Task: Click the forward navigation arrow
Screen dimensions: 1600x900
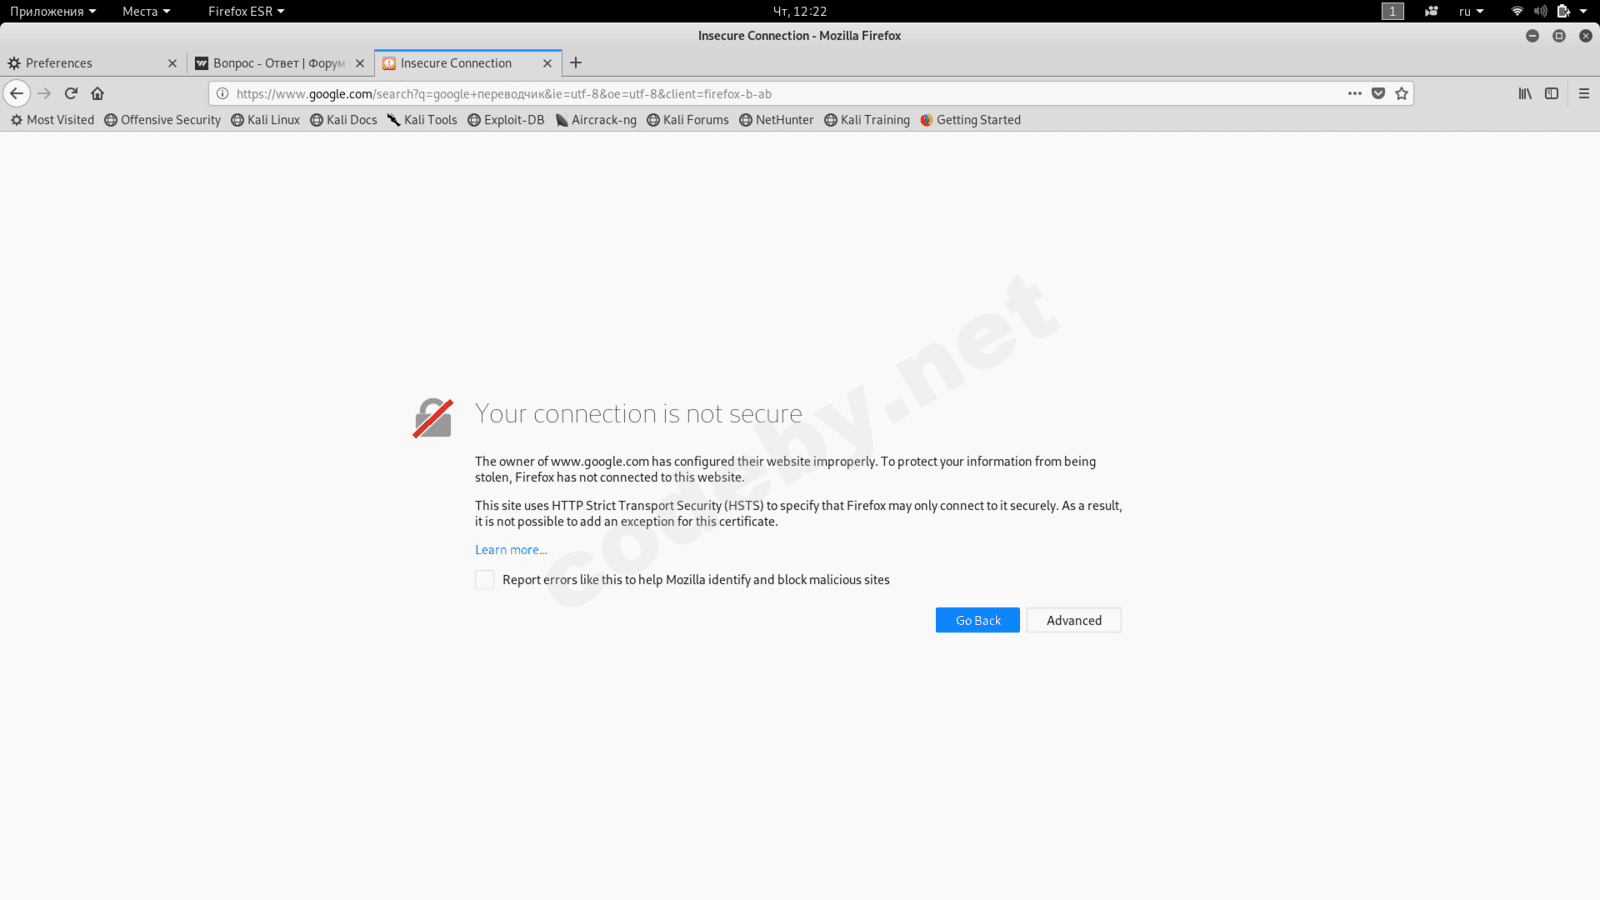Action: pos(44,93)
